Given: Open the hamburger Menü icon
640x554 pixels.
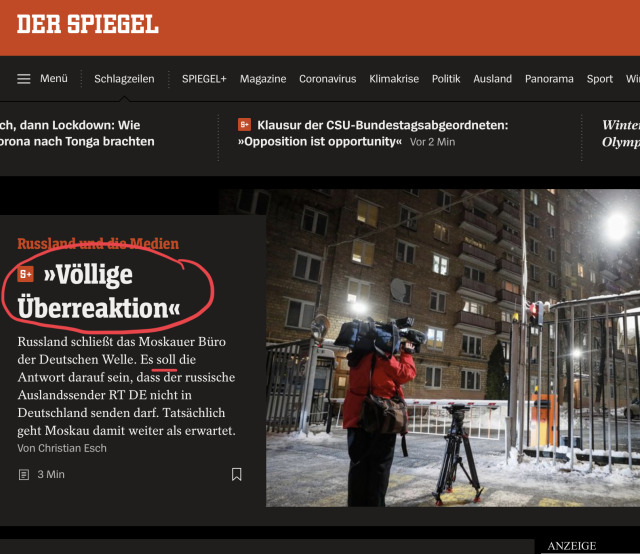Looking at the screenshot, I should (x=24, y=79).
